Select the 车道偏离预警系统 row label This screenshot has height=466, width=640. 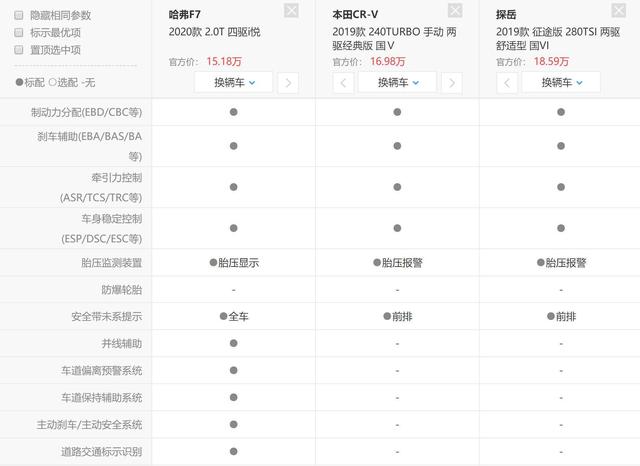(102, 371)
